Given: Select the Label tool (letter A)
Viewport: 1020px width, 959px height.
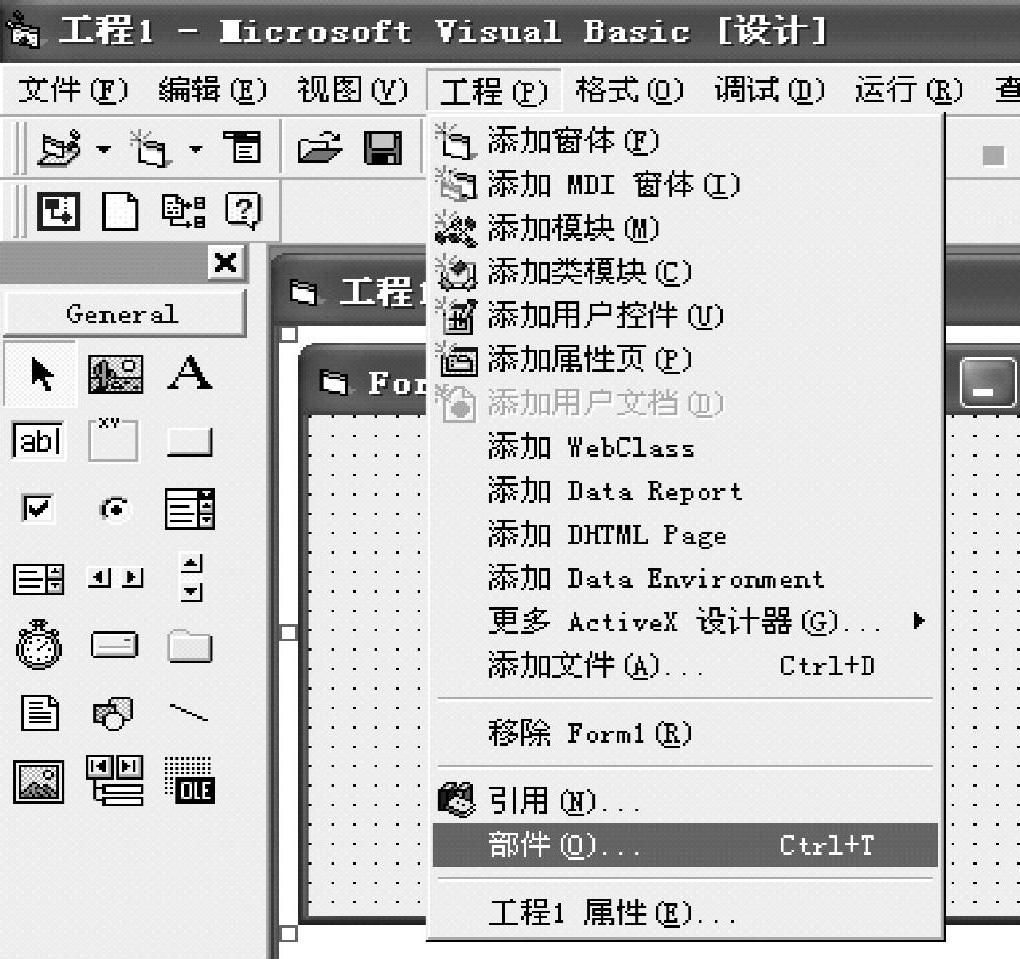Looking at the screenshot, I should (189, 373).
